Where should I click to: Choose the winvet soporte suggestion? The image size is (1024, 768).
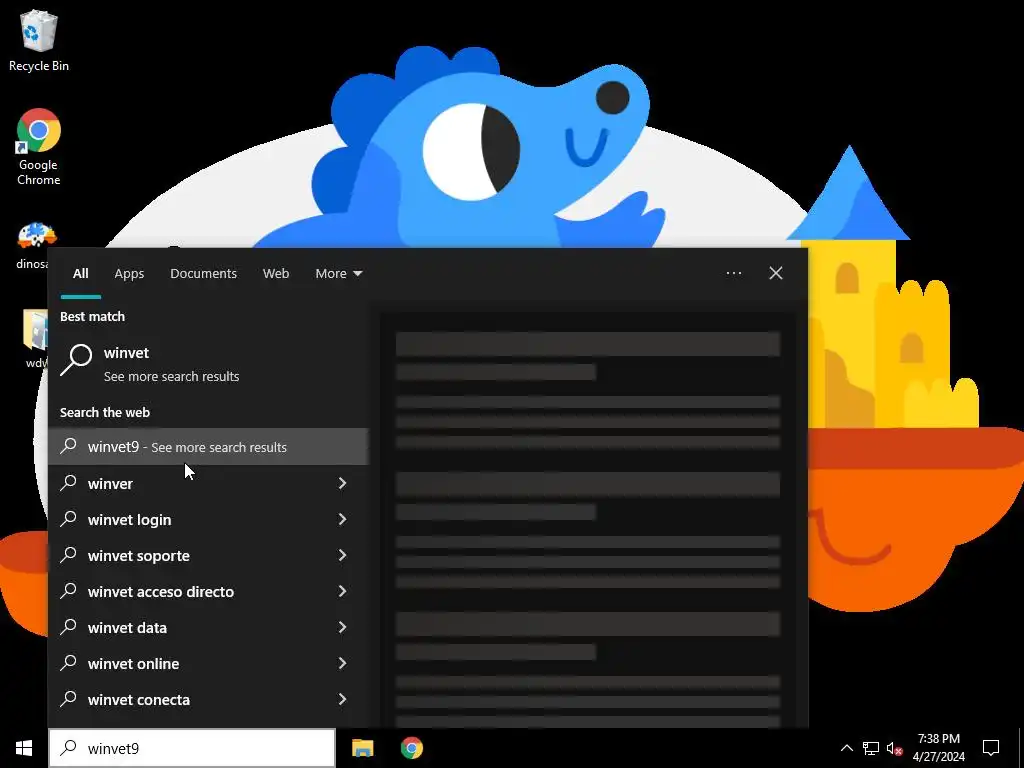coord(208,554)
